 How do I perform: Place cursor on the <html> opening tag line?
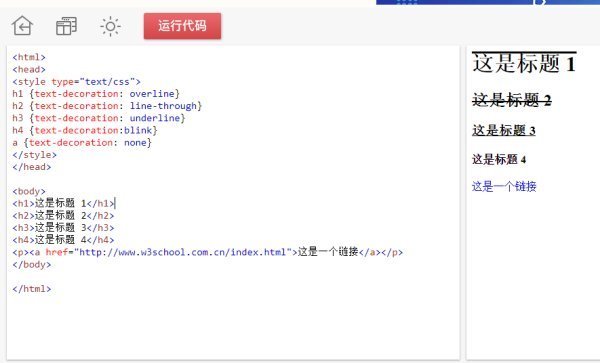[29, 57]
